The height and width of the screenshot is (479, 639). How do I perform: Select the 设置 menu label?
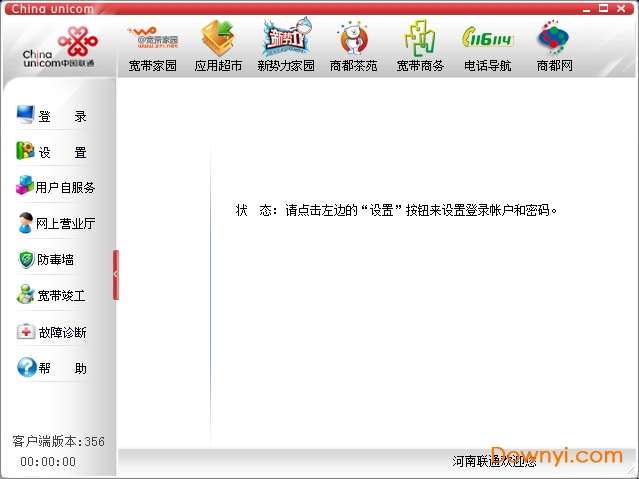pos(62,152)
